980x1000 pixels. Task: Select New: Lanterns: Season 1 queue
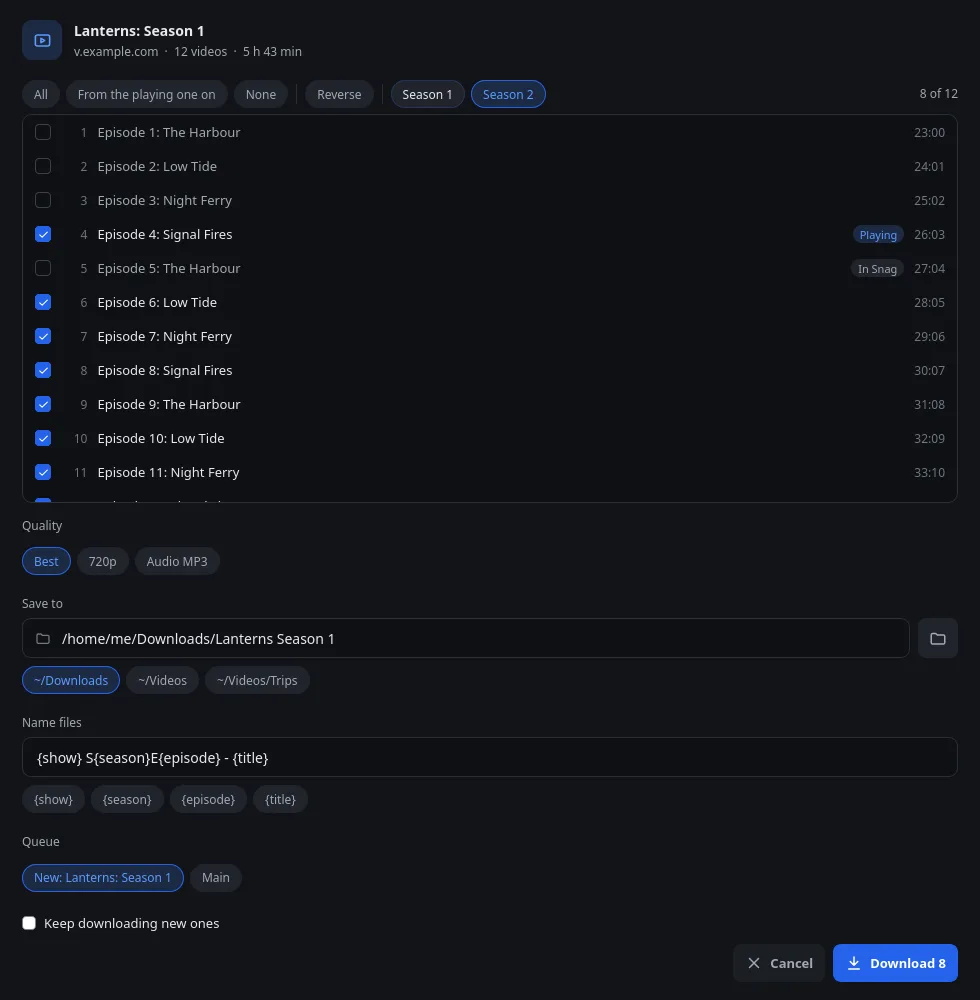pos(103,878)
